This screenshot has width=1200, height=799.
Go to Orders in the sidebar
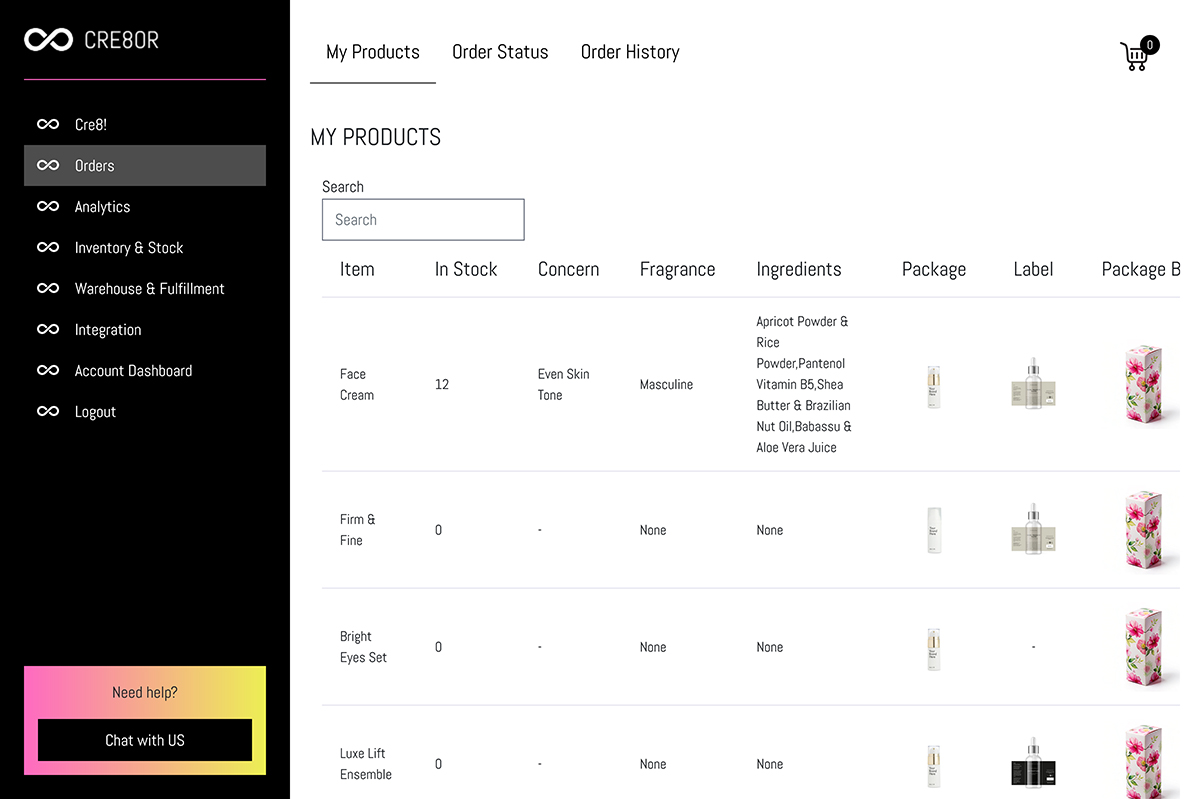click(x=95, y=166)
